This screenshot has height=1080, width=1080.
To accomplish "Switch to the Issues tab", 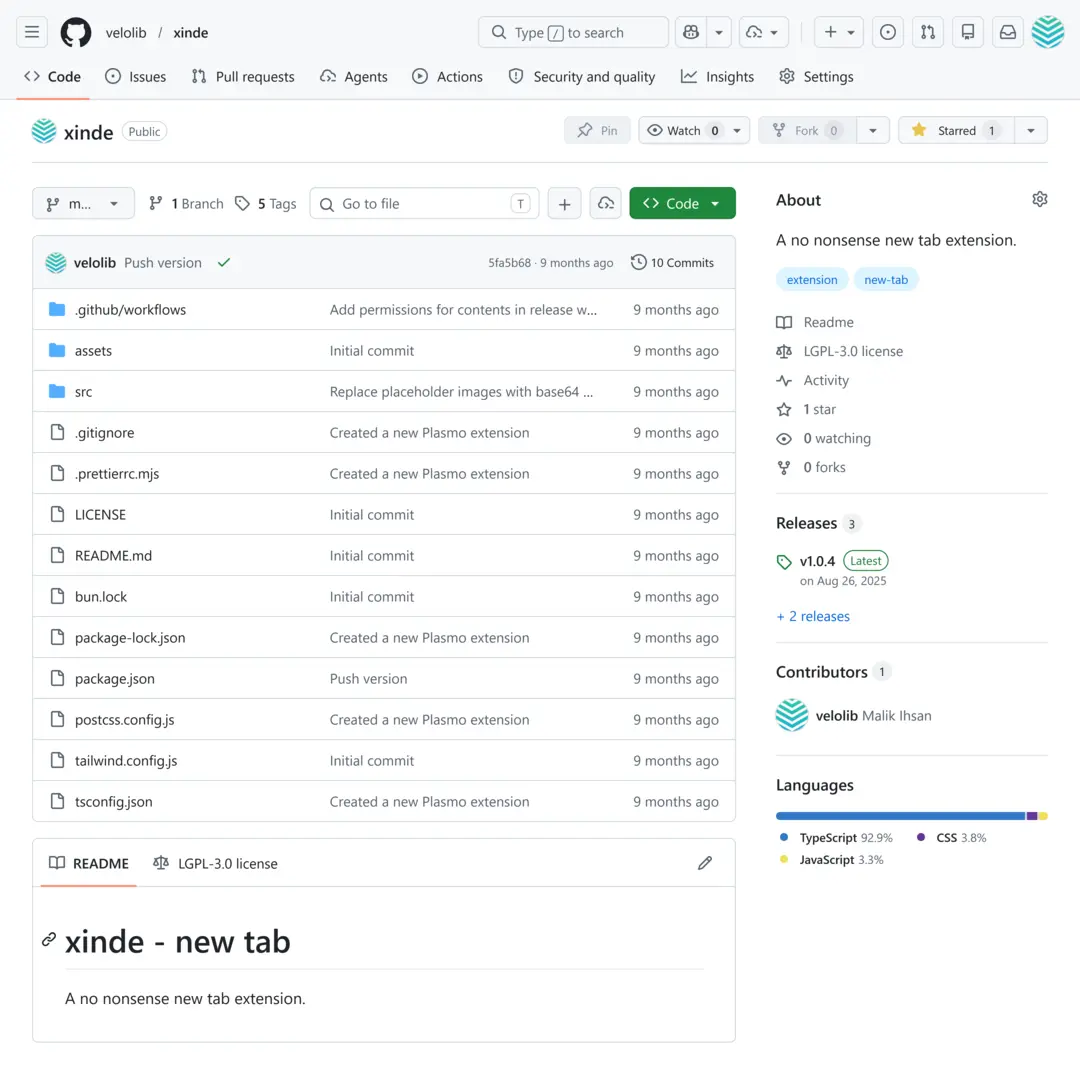I will click(x=136, y=76).
